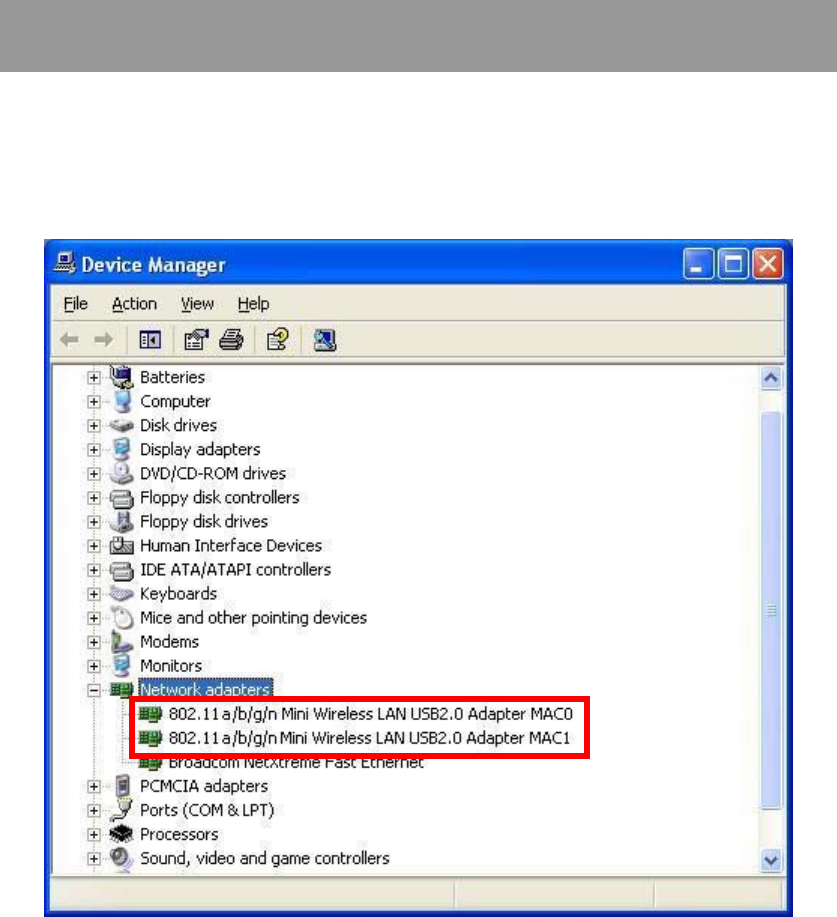Viewport: 837px width, 917px height.
Task: Click the Device Manager title bar icon
Action: coord(65,264)
